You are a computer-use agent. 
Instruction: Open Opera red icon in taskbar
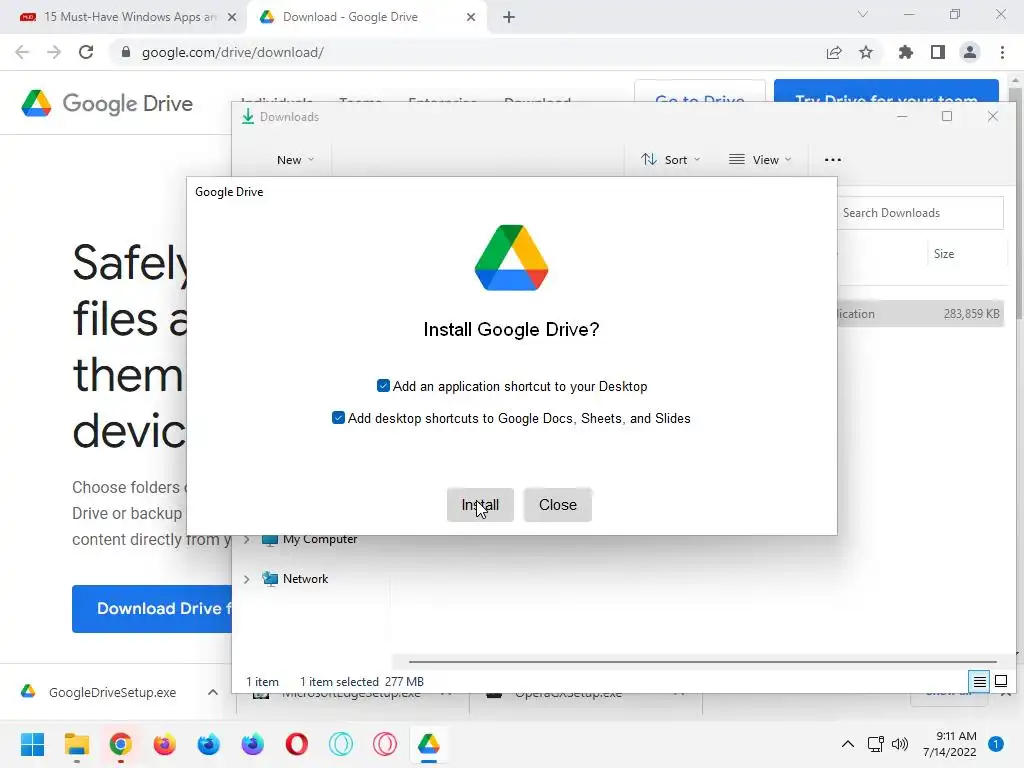(x=296, y=744)
